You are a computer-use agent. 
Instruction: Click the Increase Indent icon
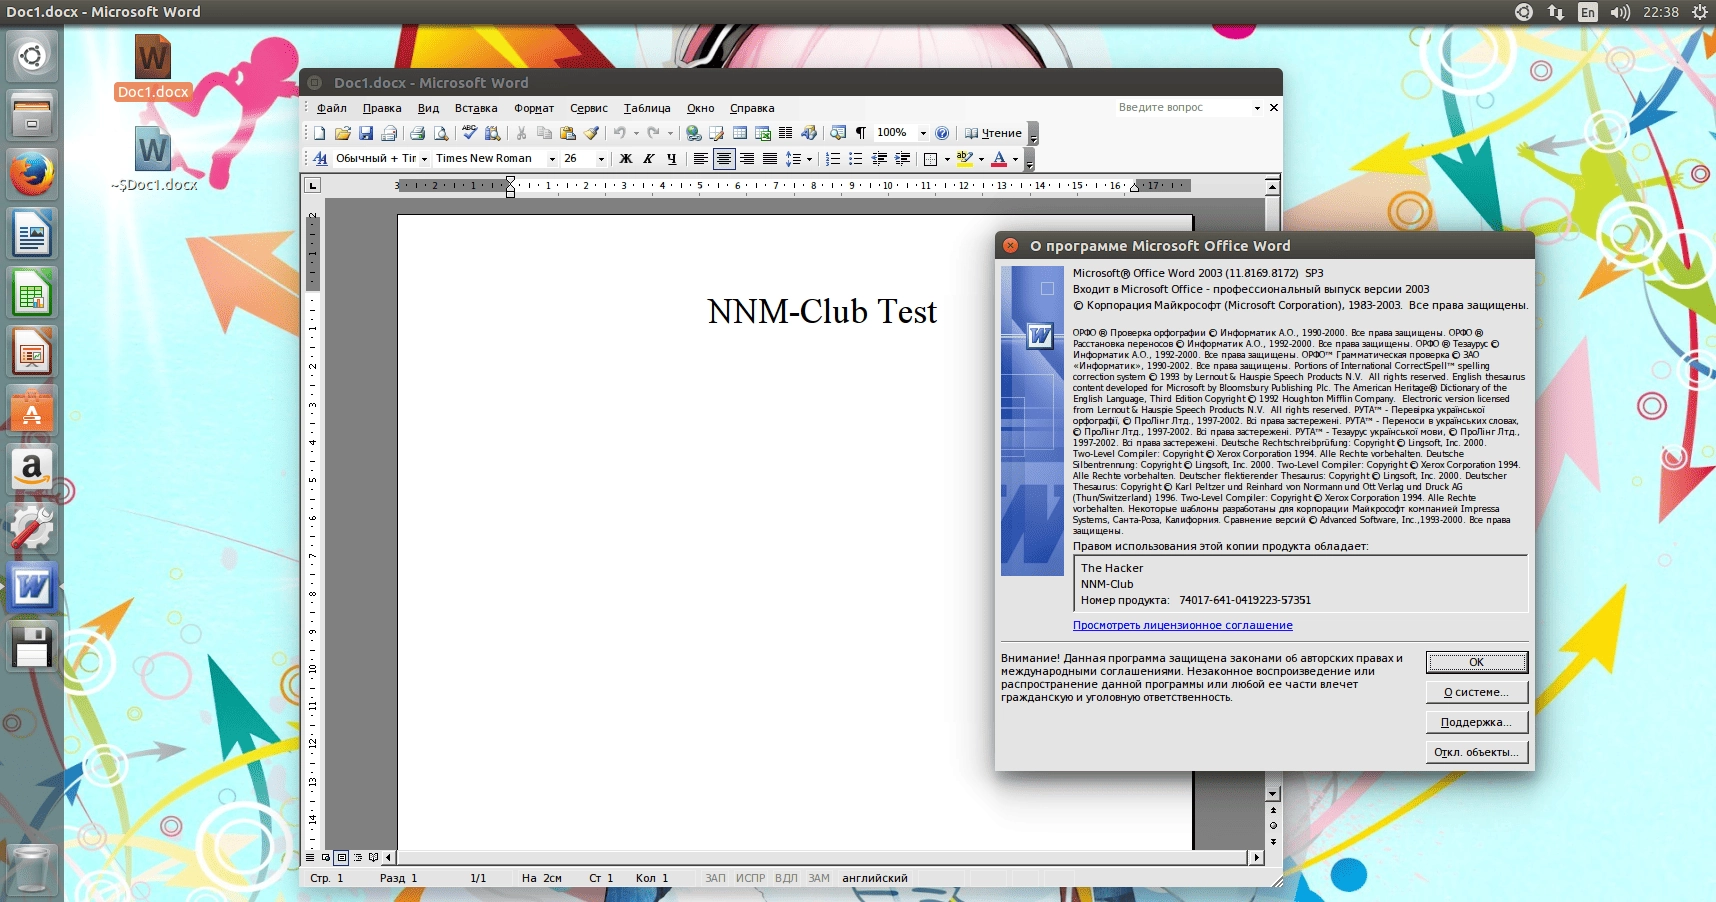coord(903,159)
